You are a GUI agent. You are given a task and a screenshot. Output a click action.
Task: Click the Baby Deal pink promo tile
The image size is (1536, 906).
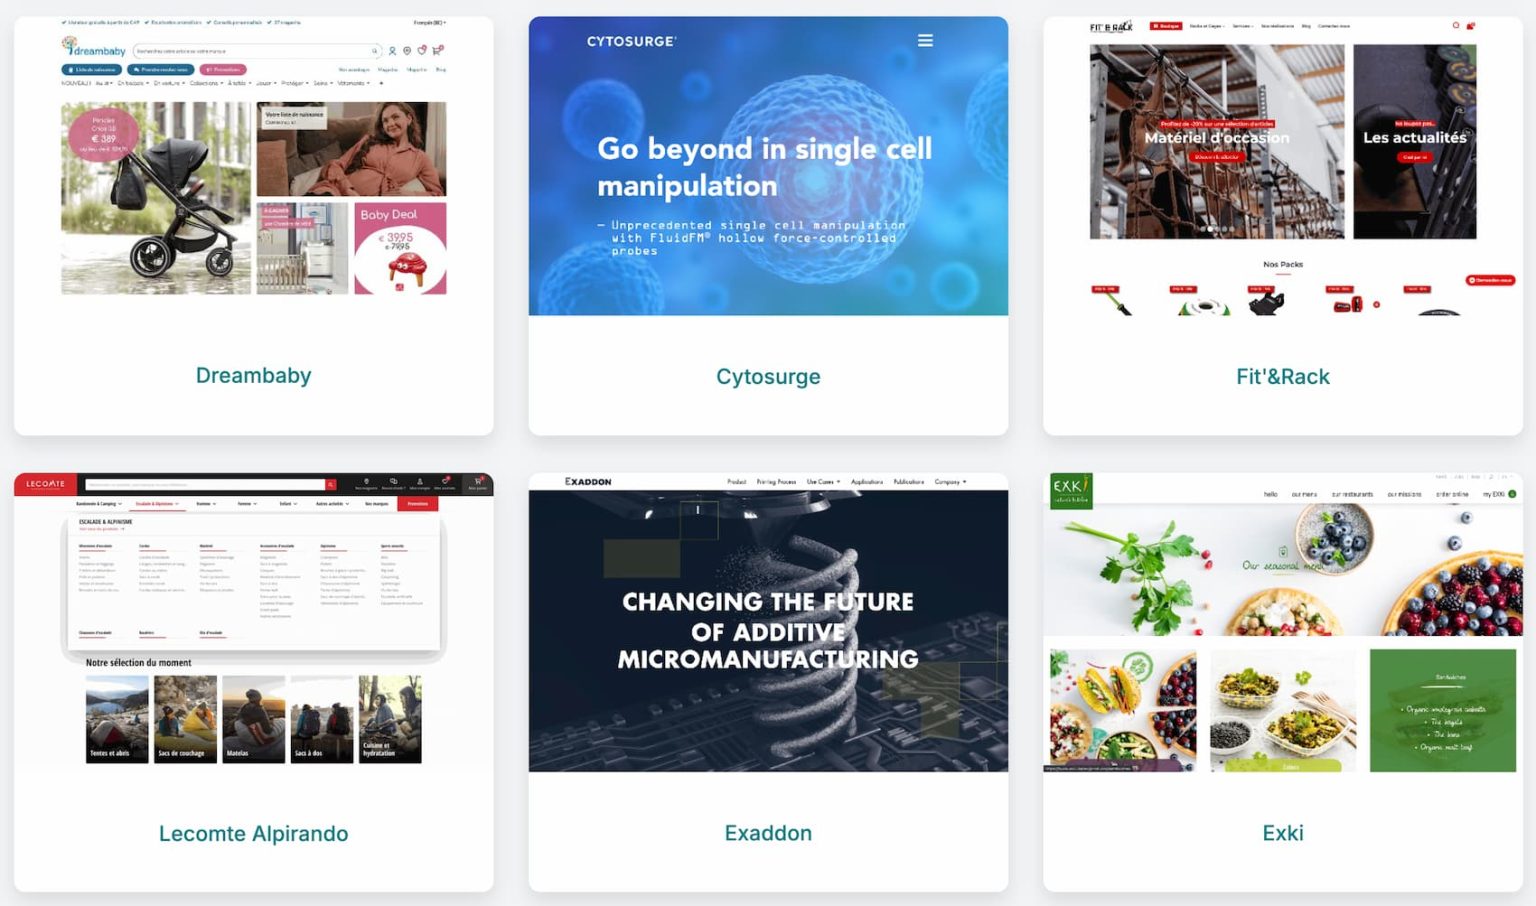tap(400, 248)
